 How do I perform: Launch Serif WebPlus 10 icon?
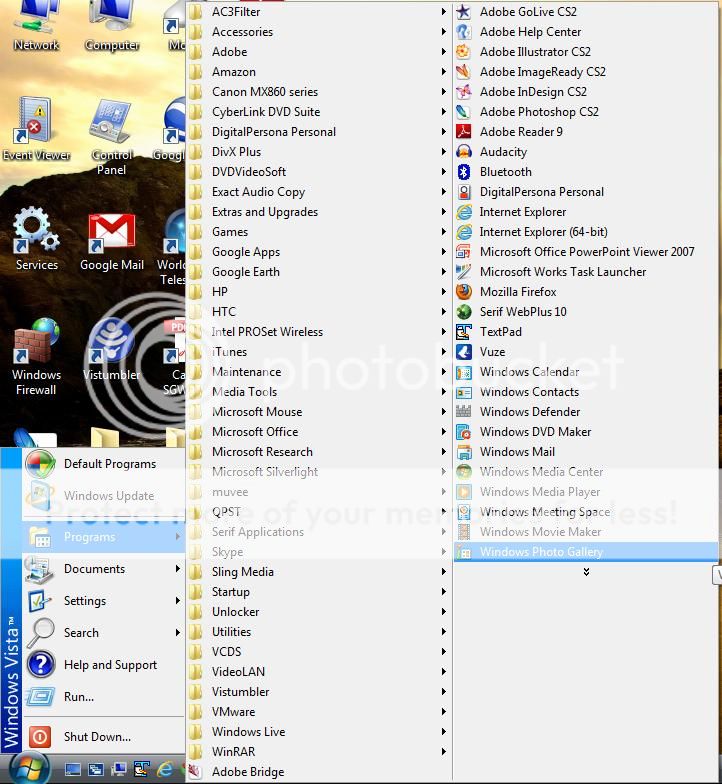[464, 312]
